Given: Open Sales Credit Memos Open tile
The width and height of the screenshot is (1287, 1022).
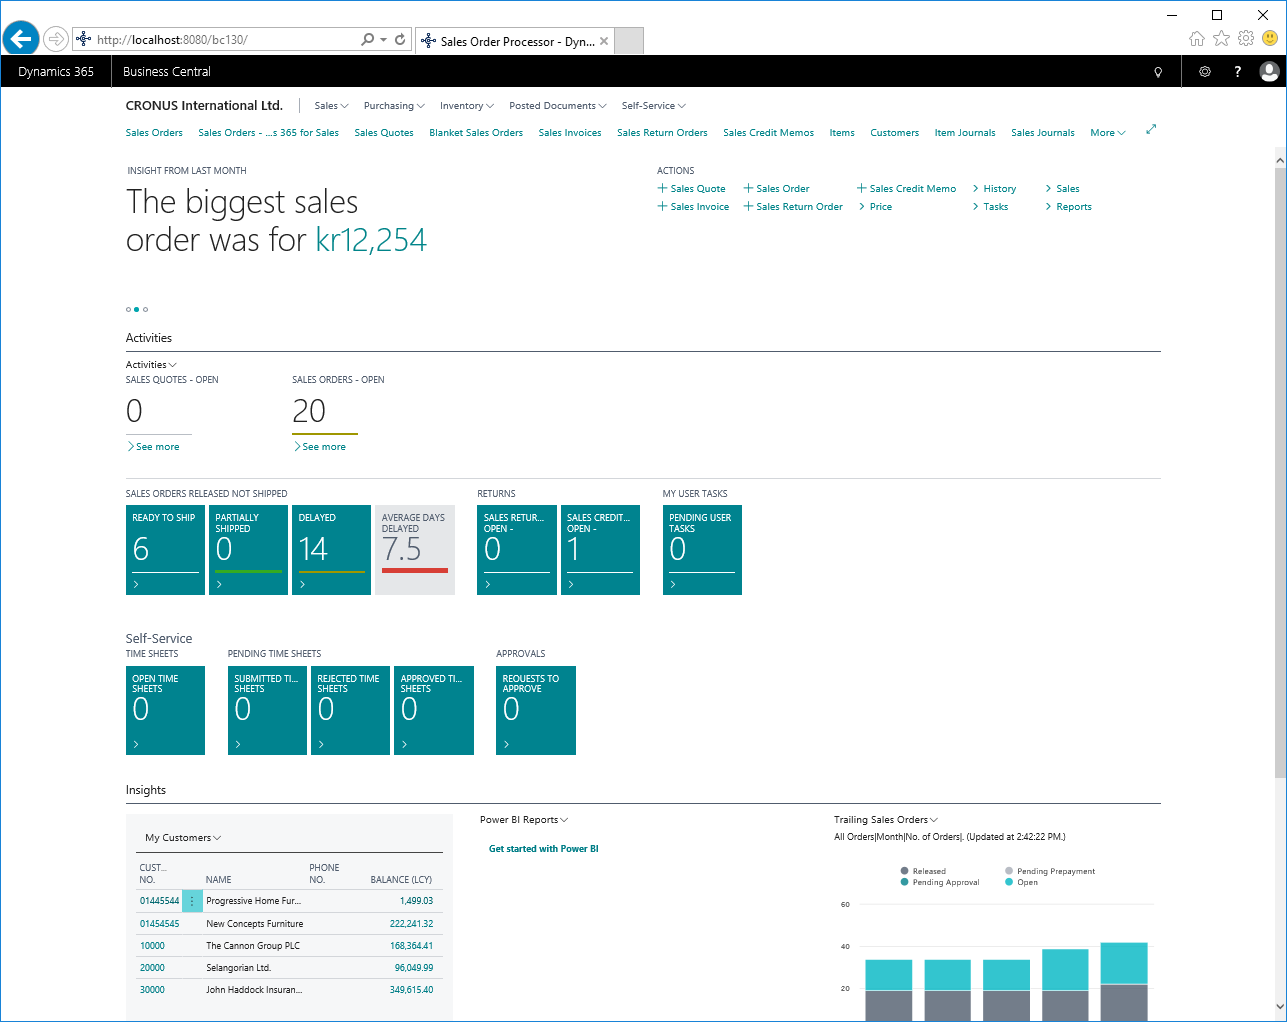Looking at the screenshot, I should (x=600, y=550).
